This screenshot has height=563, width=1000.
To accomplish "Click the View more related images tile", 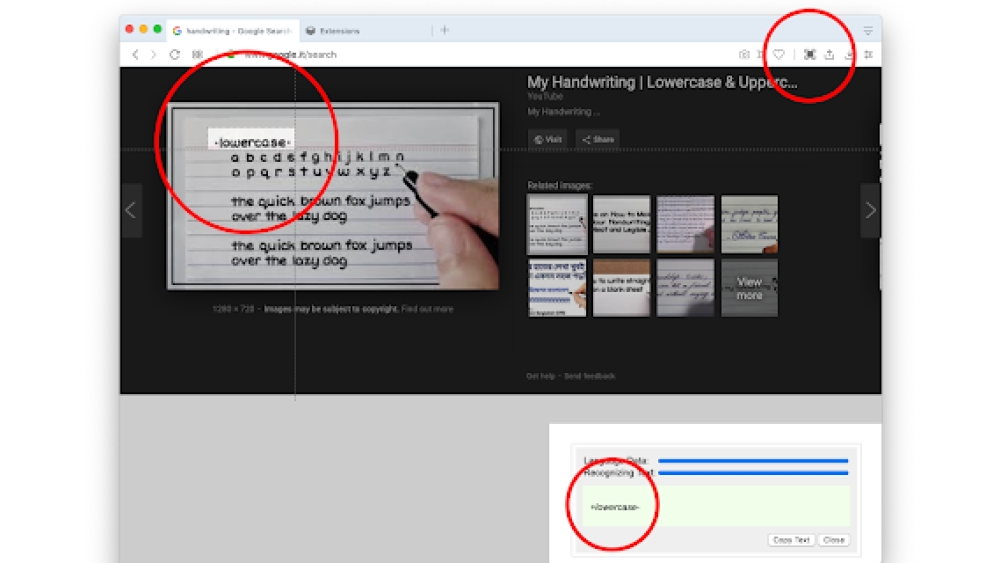I will point(749,288).
